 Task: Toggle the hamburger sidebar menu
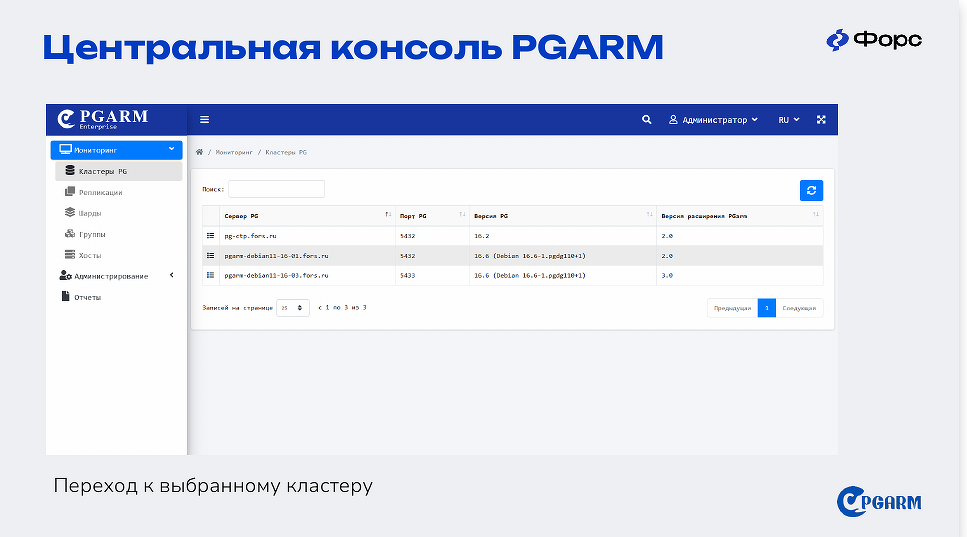coord(205,120)
